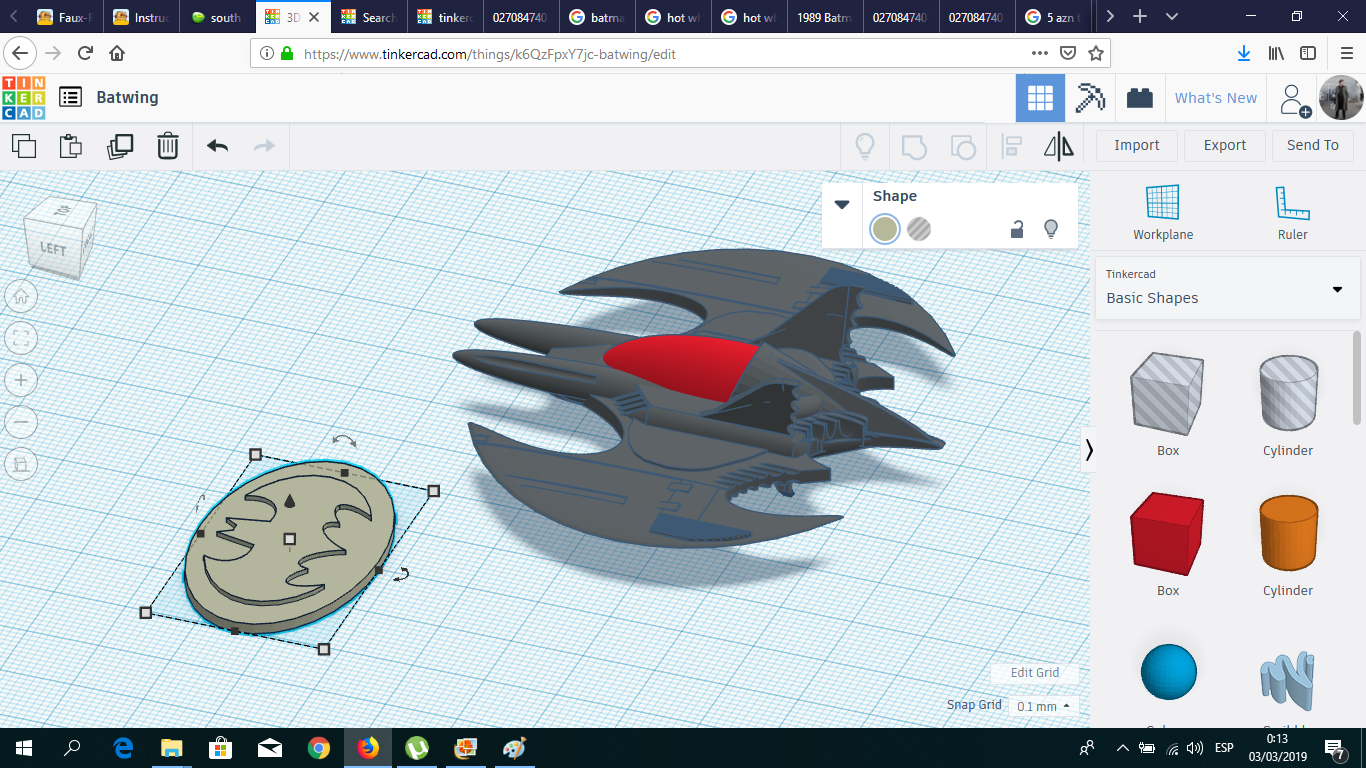Viewport: 1366px width, 768px height.
Task: Show hidden system tray icons
Action: pyautogui.click(x=1122, y=748)
